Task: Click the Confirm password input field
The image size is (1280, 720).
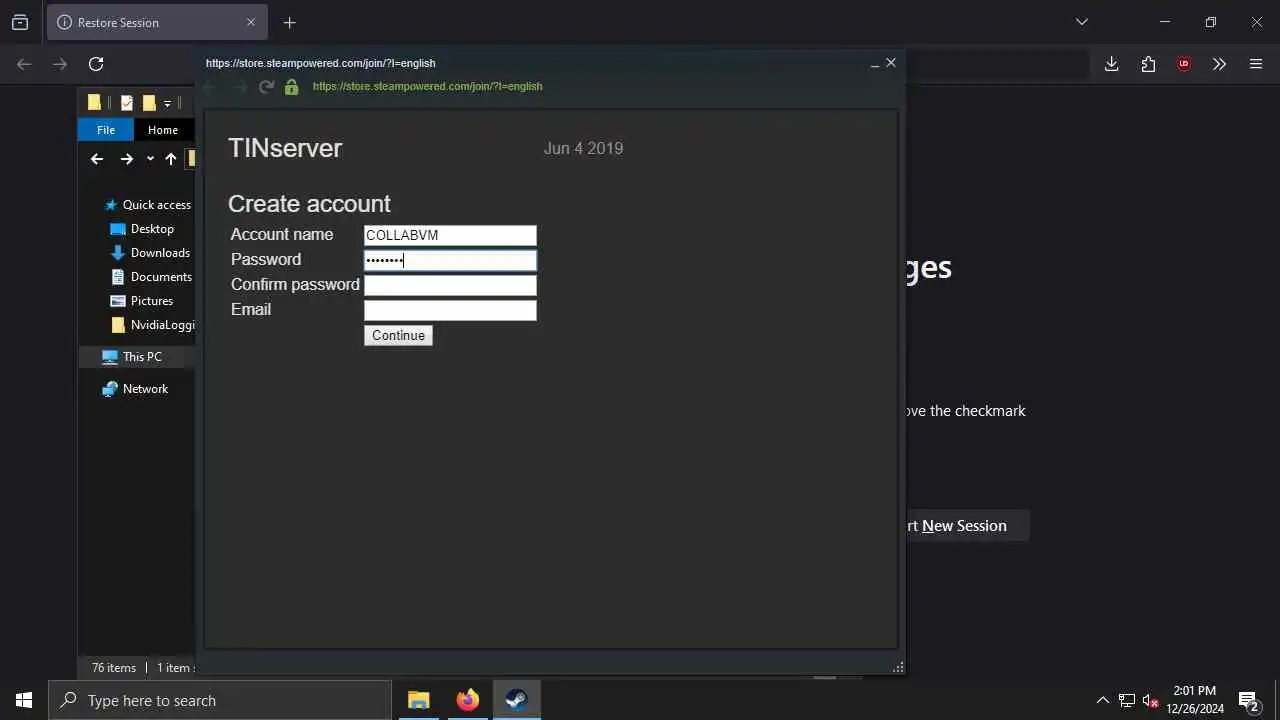Action: tap(450, 285)
